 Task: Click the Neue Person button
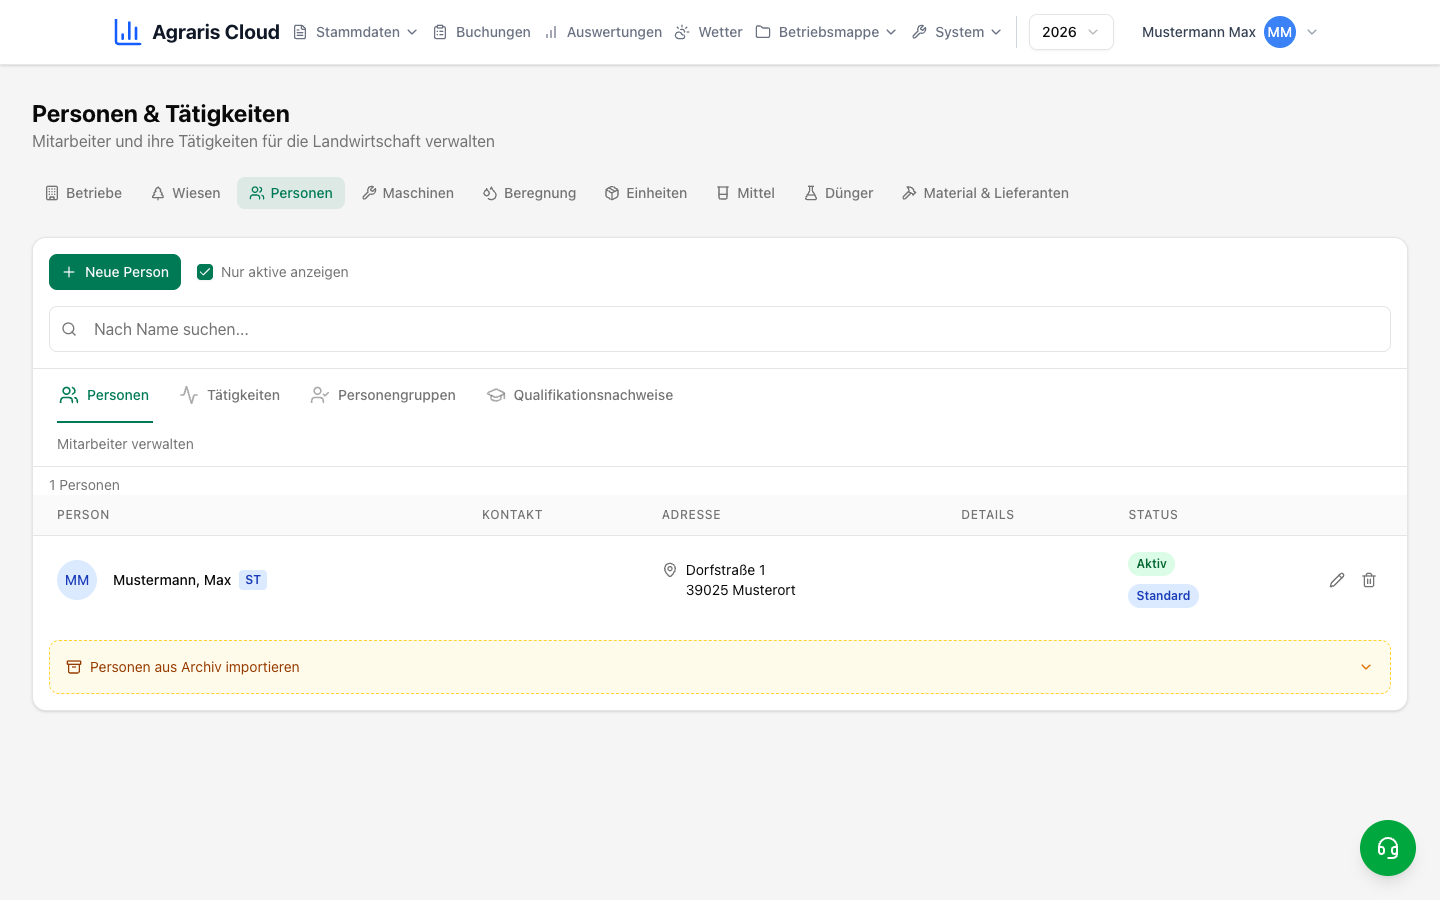click(115, 272)
